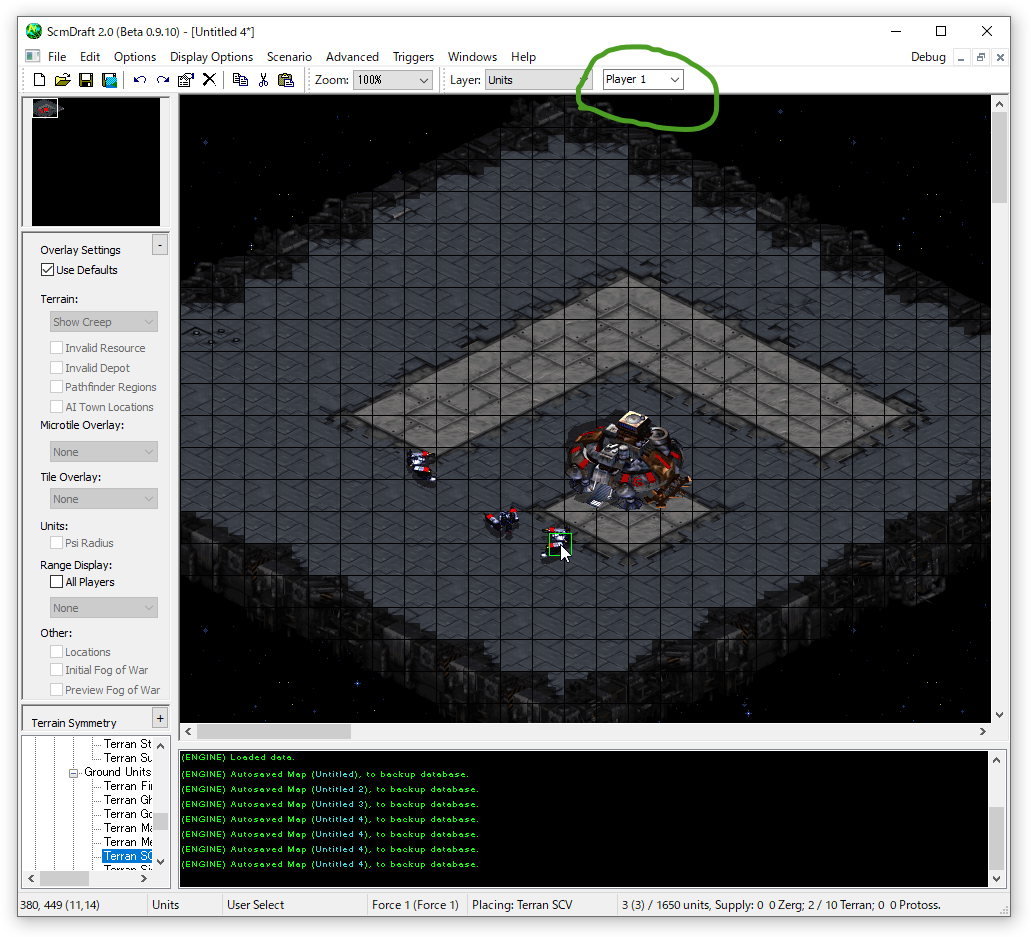Delete selection with the X icon

point(209,80)
